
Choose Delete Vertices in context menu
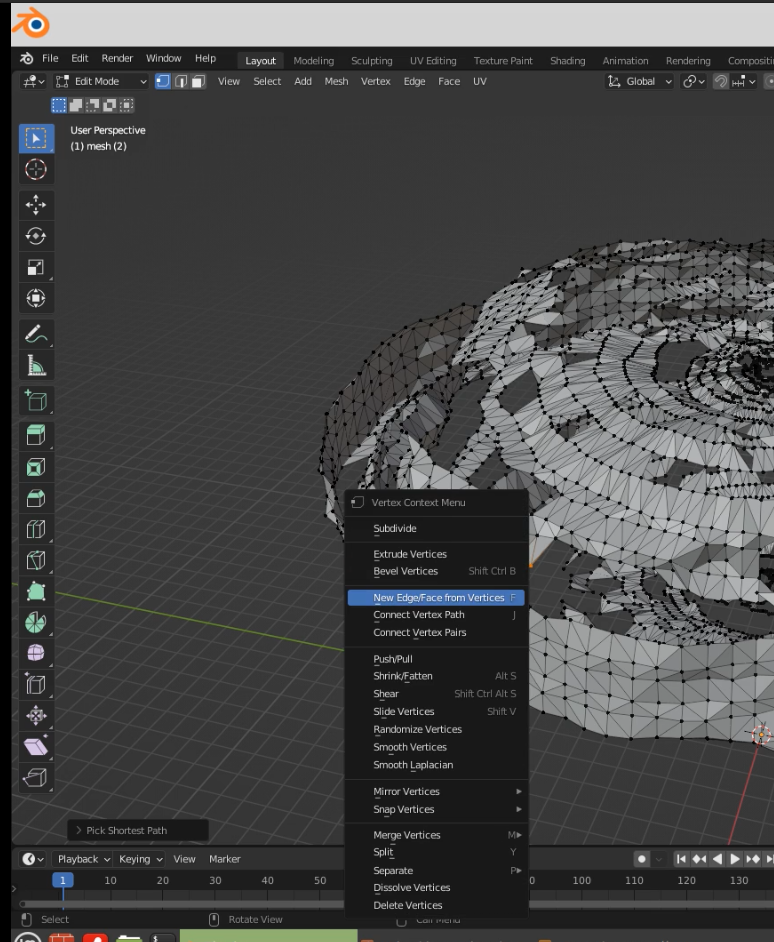click(407, 905)
